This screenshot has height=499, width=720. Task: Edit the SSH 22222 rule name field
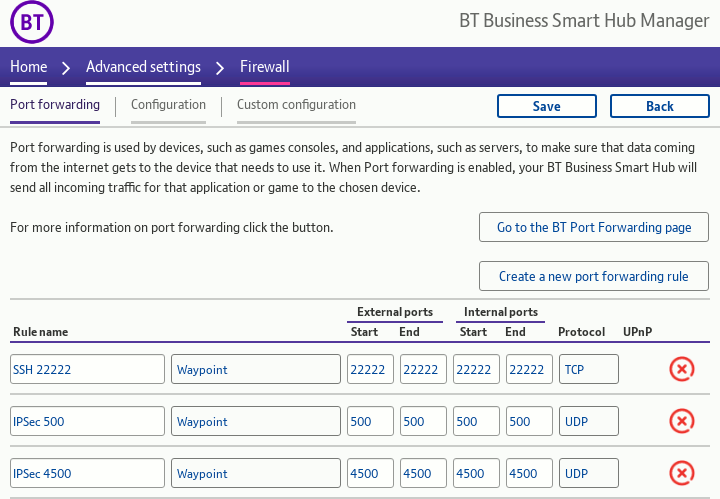(x=87, y=369)
